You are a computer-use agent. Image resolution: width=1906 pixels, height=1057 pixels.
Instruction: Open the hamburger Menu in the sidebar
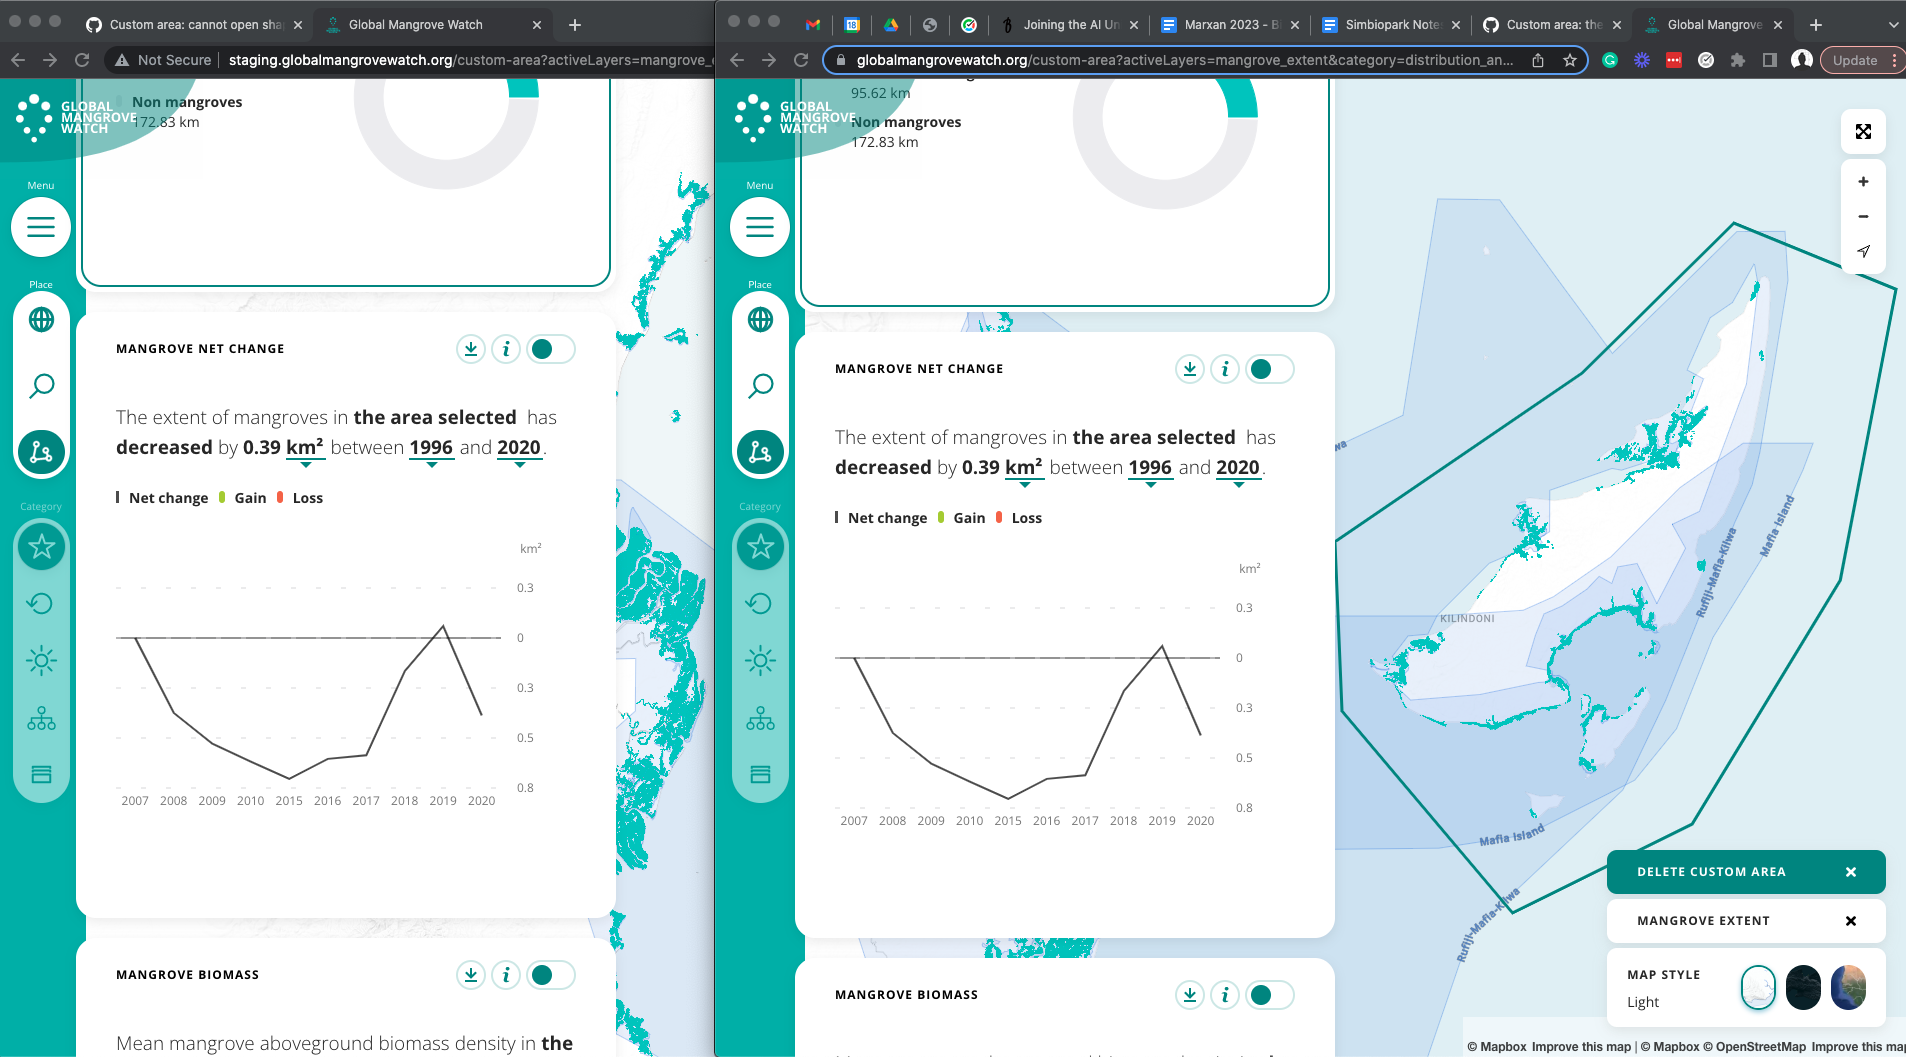pyautogui.click(x=760, y=227)
